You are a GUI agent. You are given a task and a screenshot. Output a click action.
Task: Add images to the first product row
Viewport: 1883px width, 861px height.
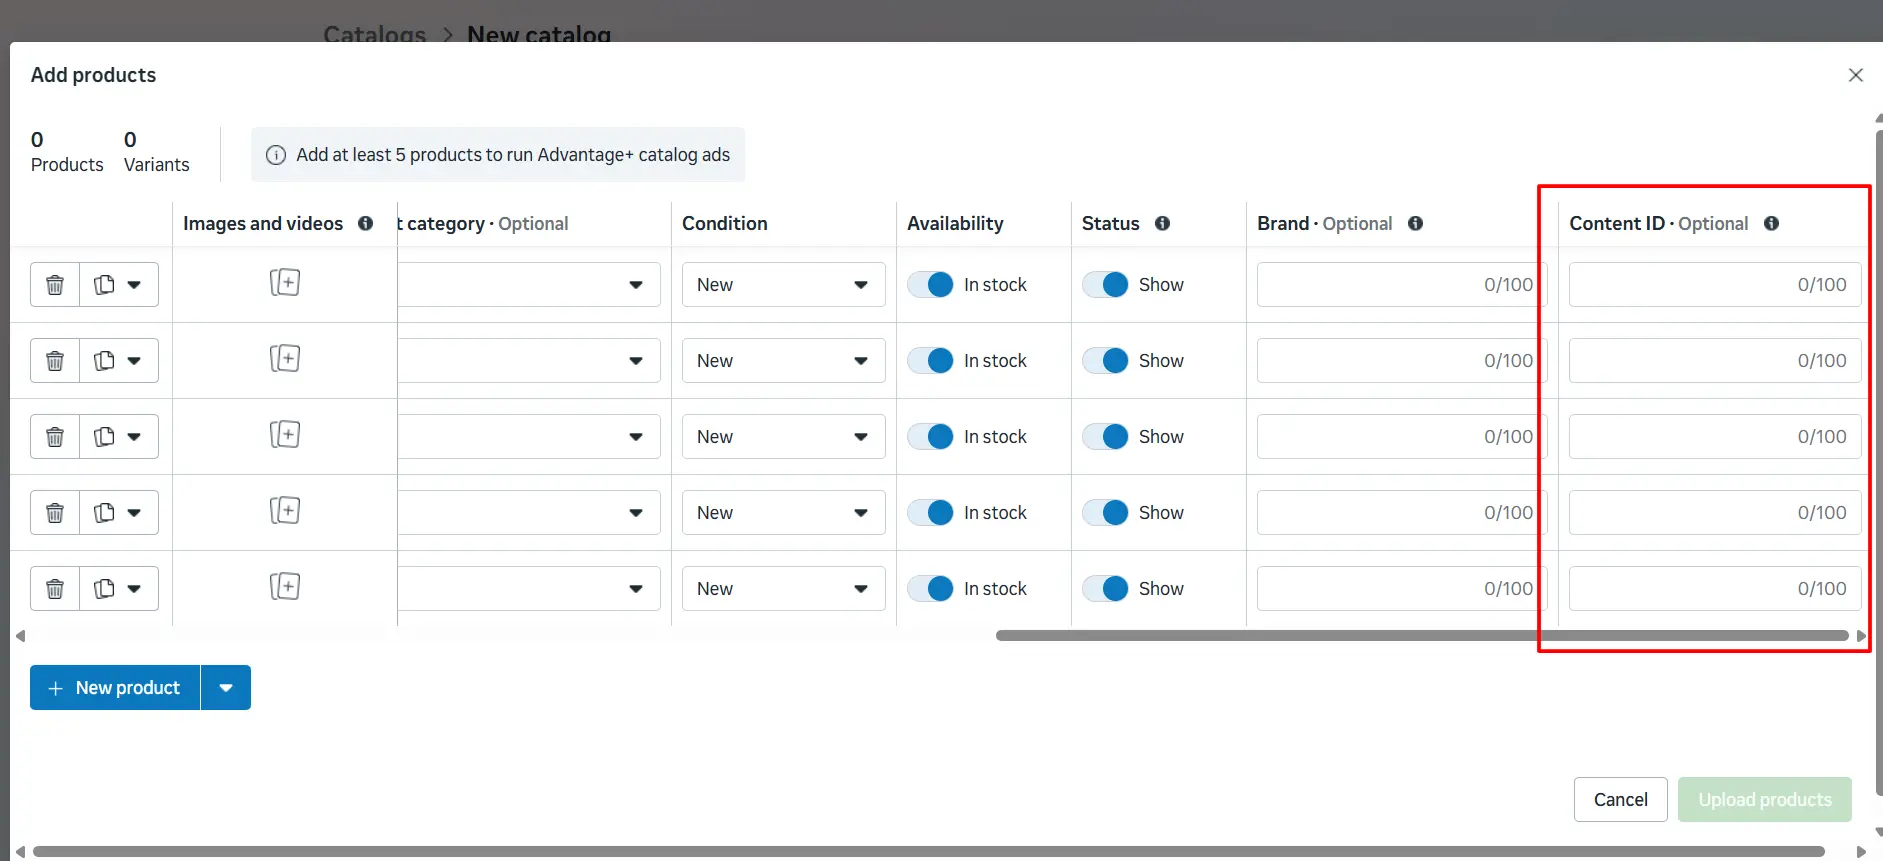[x=285, y=283]
